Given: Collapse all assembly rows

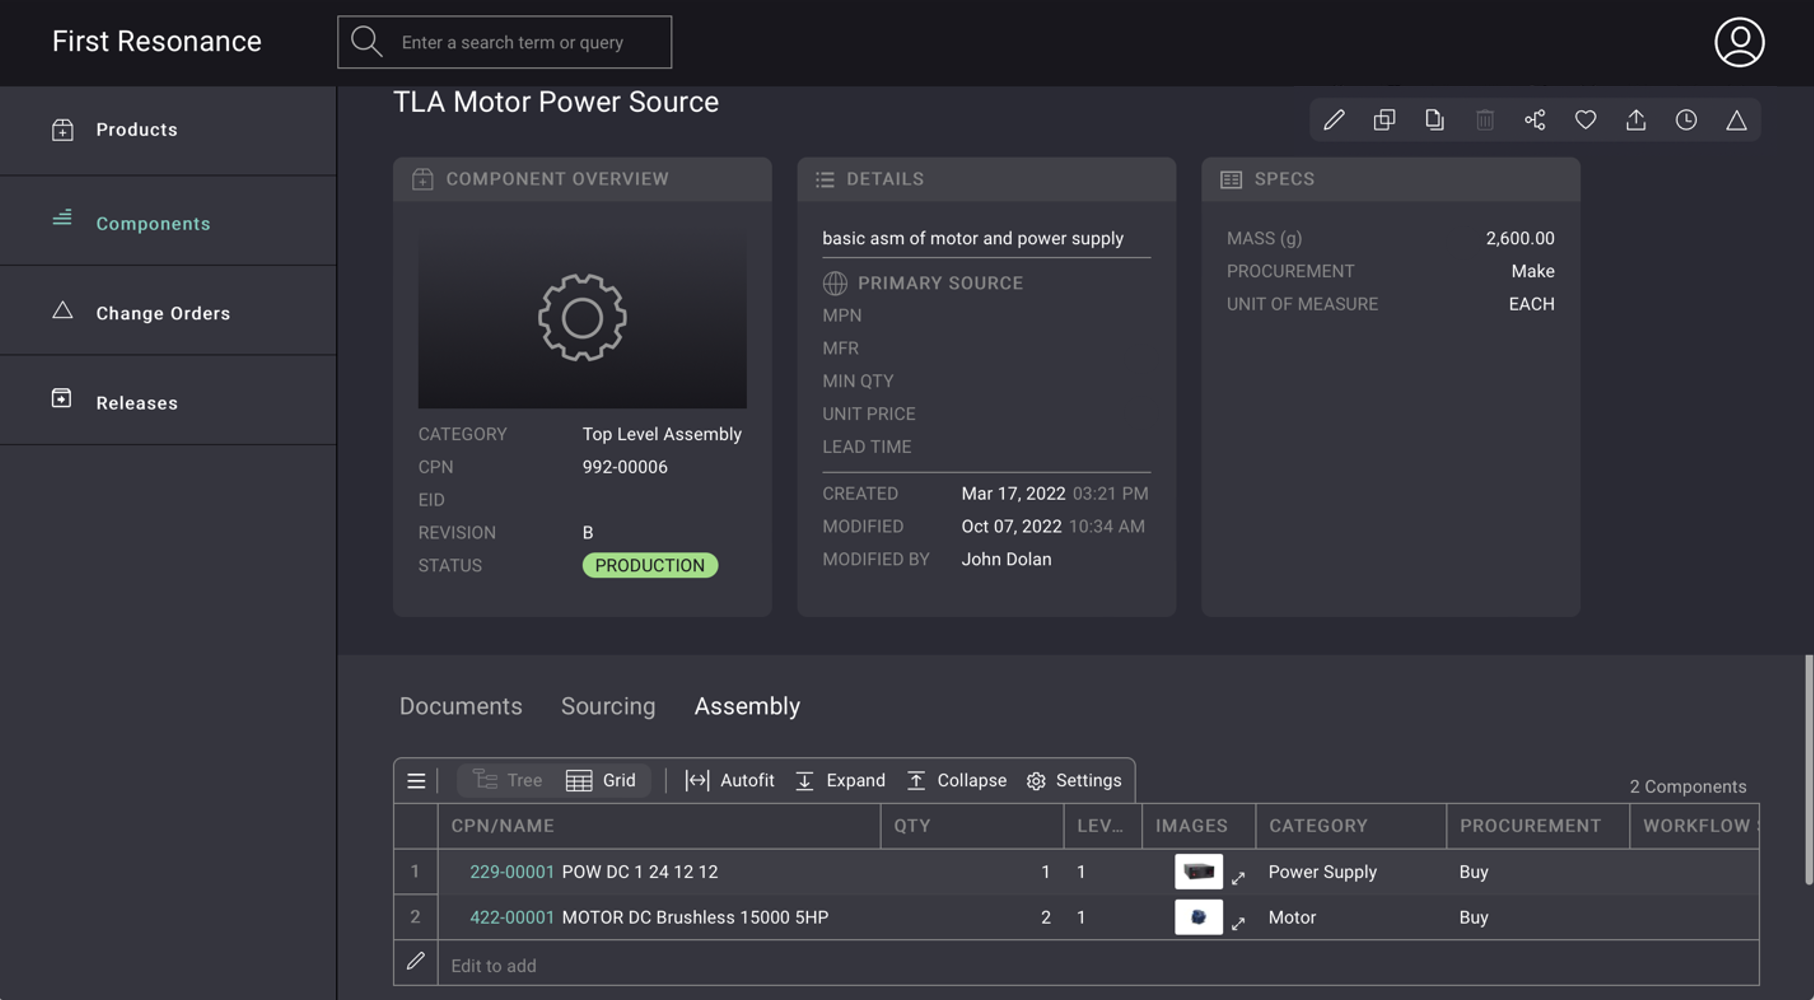Looking at the screenshot, I should 956,780.
